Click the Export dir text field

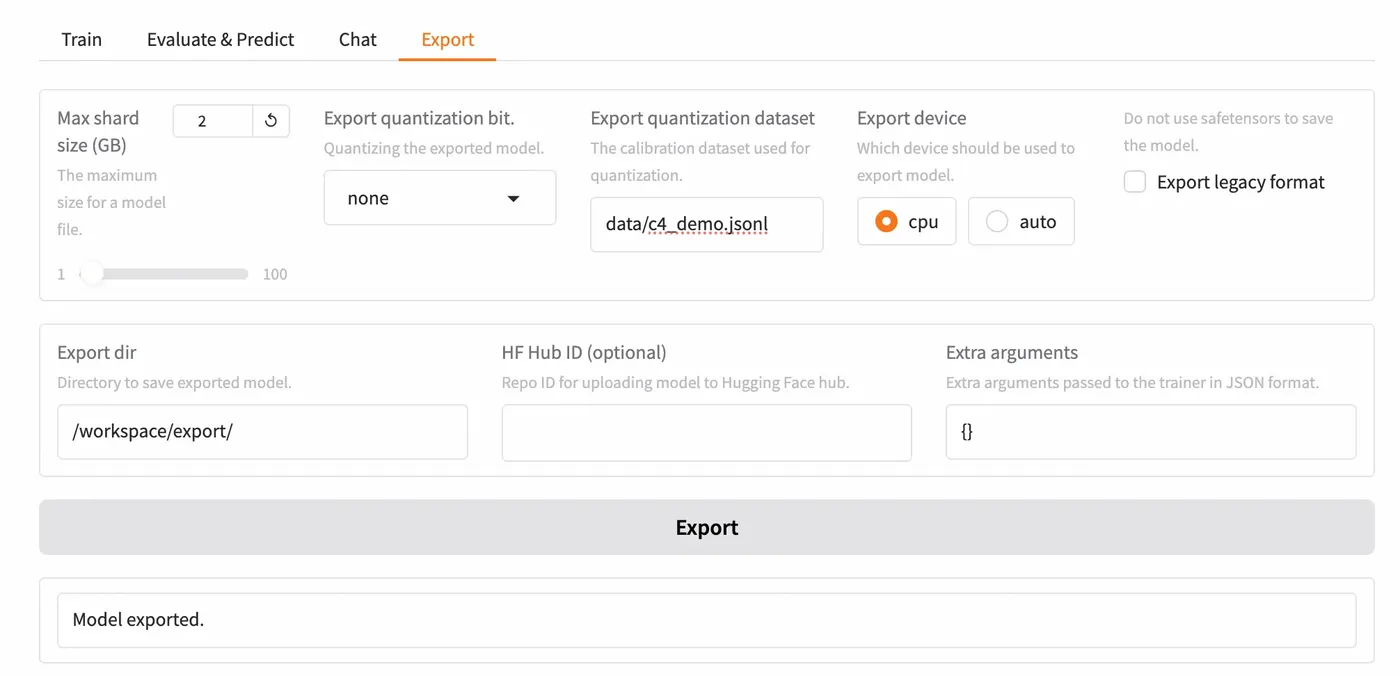click(x=262, y=432)
